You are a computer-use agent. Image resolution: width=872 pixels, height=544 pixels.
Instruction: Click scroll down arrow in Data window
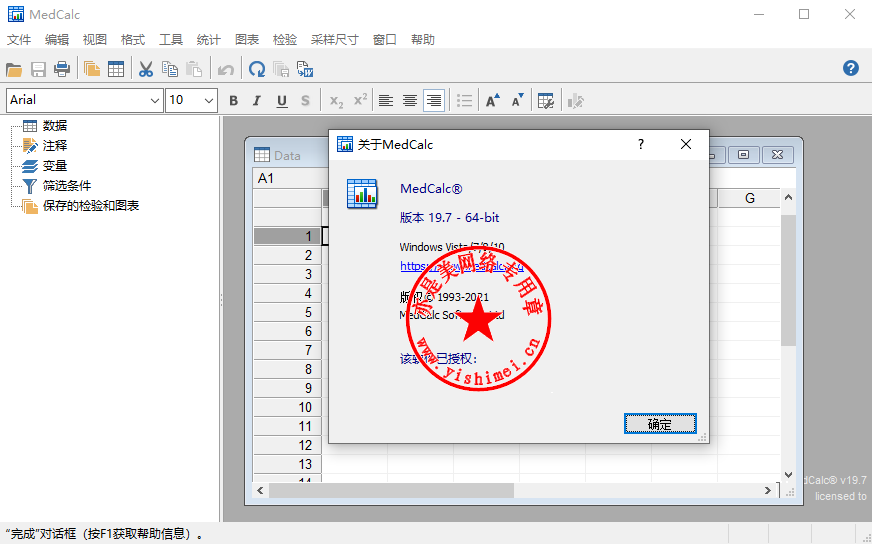point(788,474)
